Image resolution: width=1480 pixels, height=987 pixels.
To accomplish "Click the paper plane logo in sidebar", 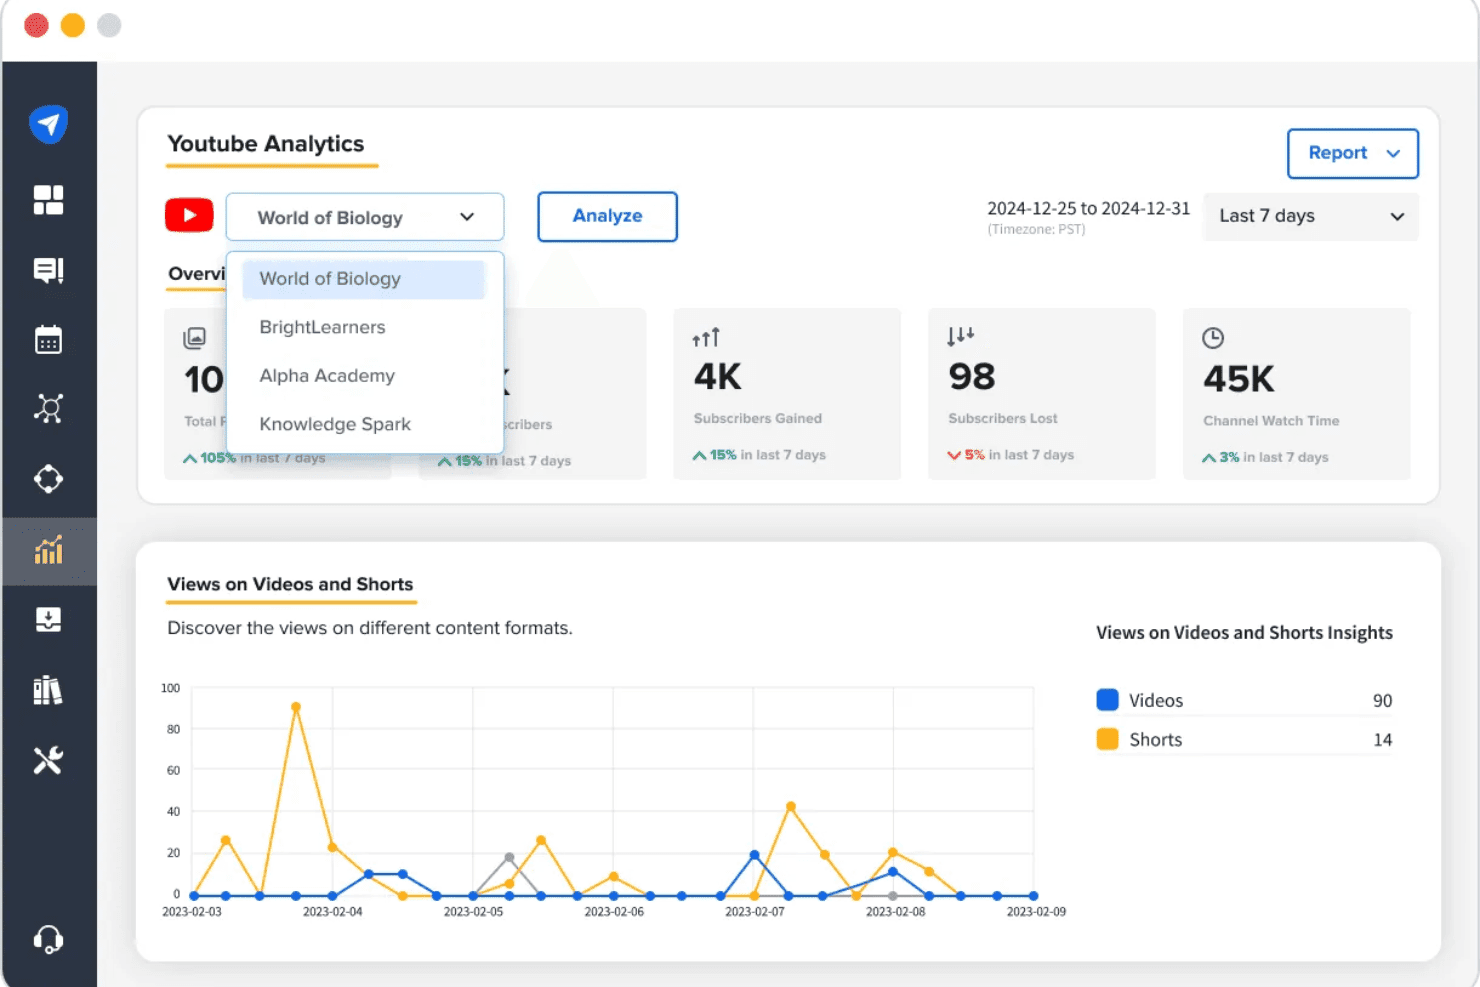I will click(x=48, y=124).
